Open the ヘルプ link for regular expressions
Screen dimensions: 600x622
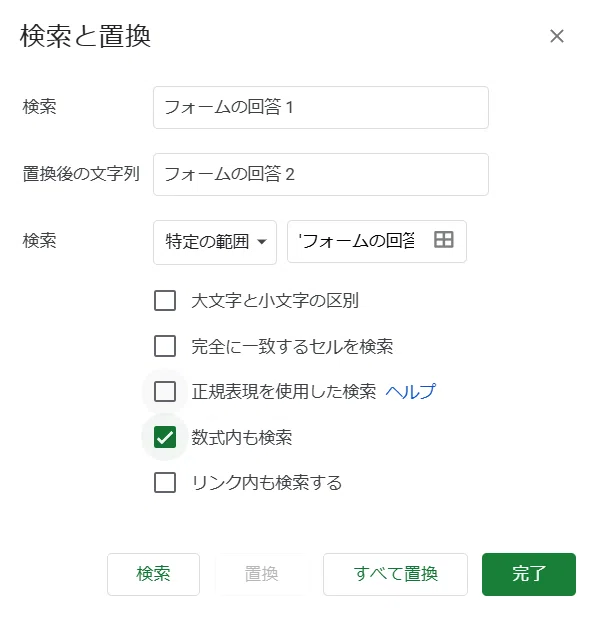411,392
